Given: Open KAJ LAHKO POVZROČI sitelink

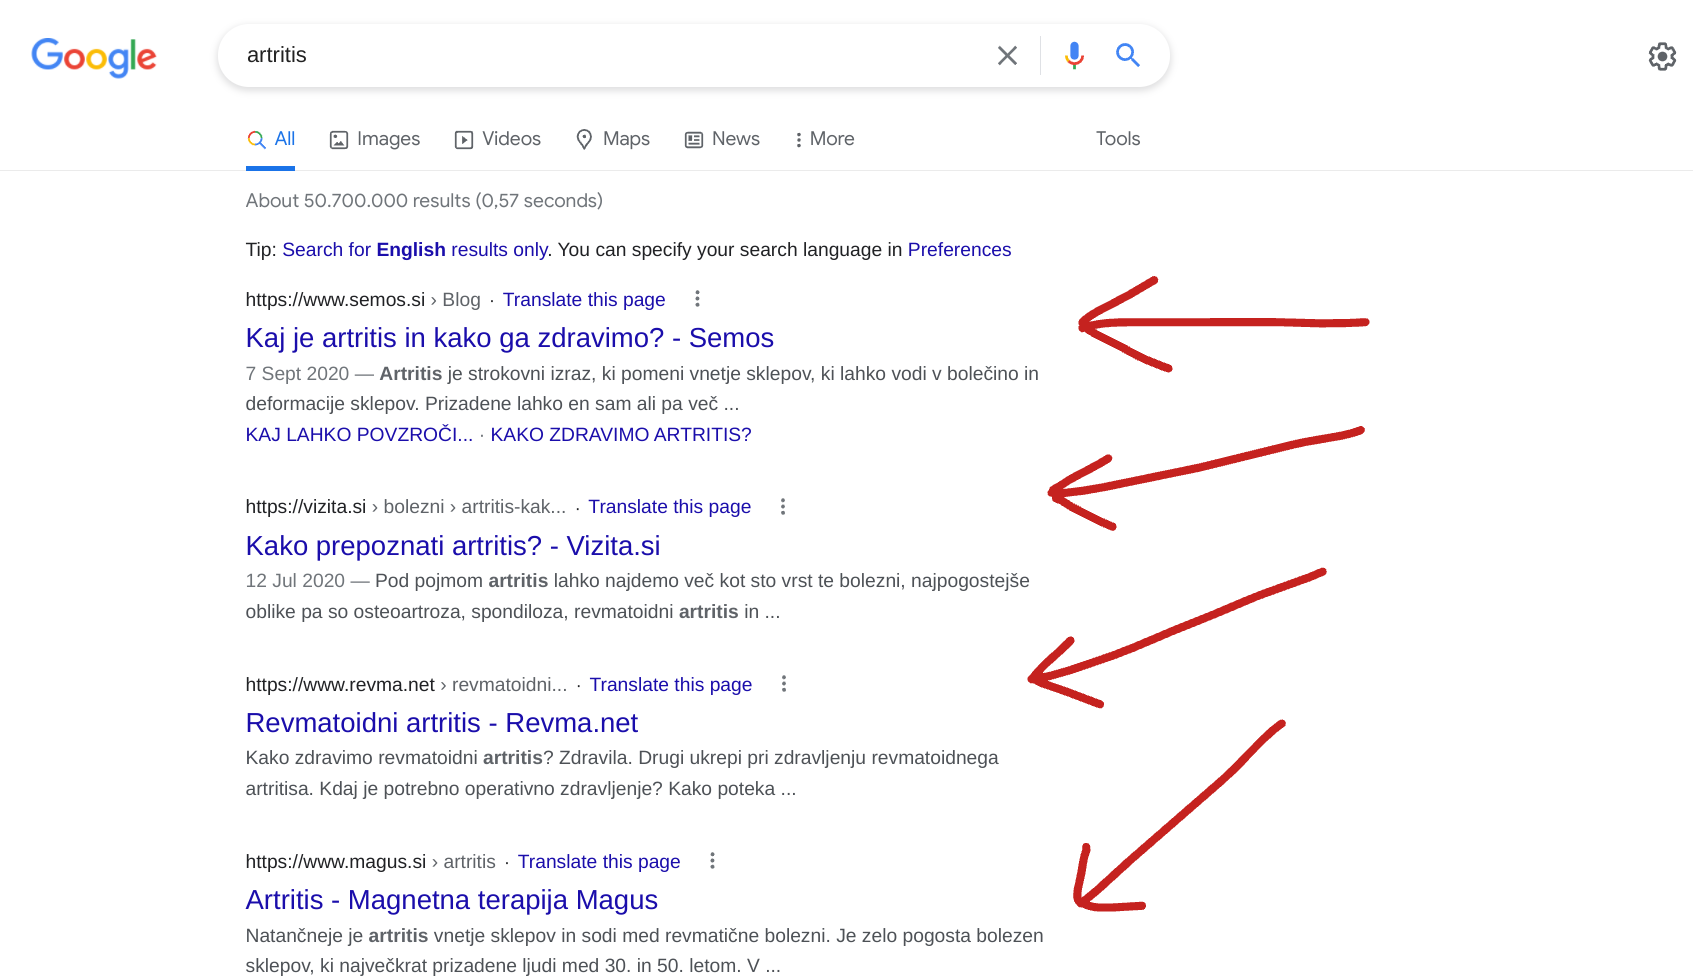Looking at the screenshot, I should [x=359, y=435].
